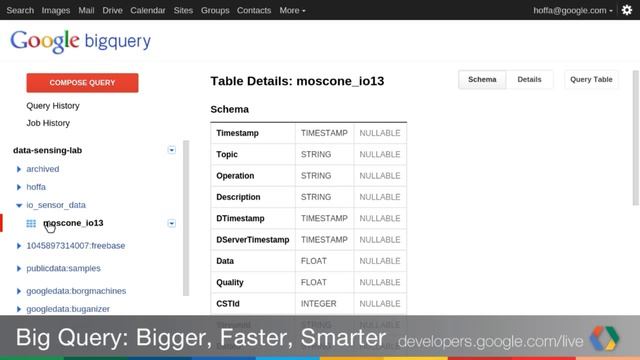Image resolution: width=640 pixels, height=360 pixels.
Task: Click INTEGER type in CSTId row
Action: click(x=319, y=304)
